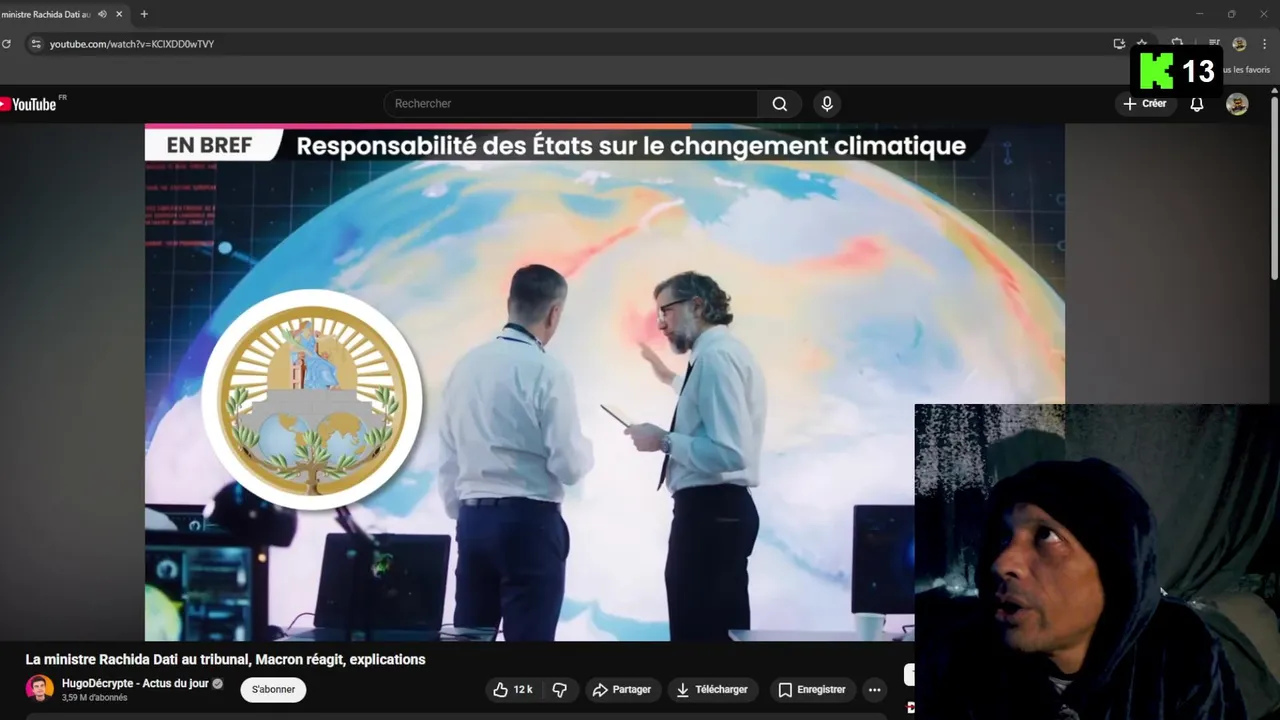Open HugoDécrypte channel avatar
The image size is (1280, 720).
coord(40,688)
